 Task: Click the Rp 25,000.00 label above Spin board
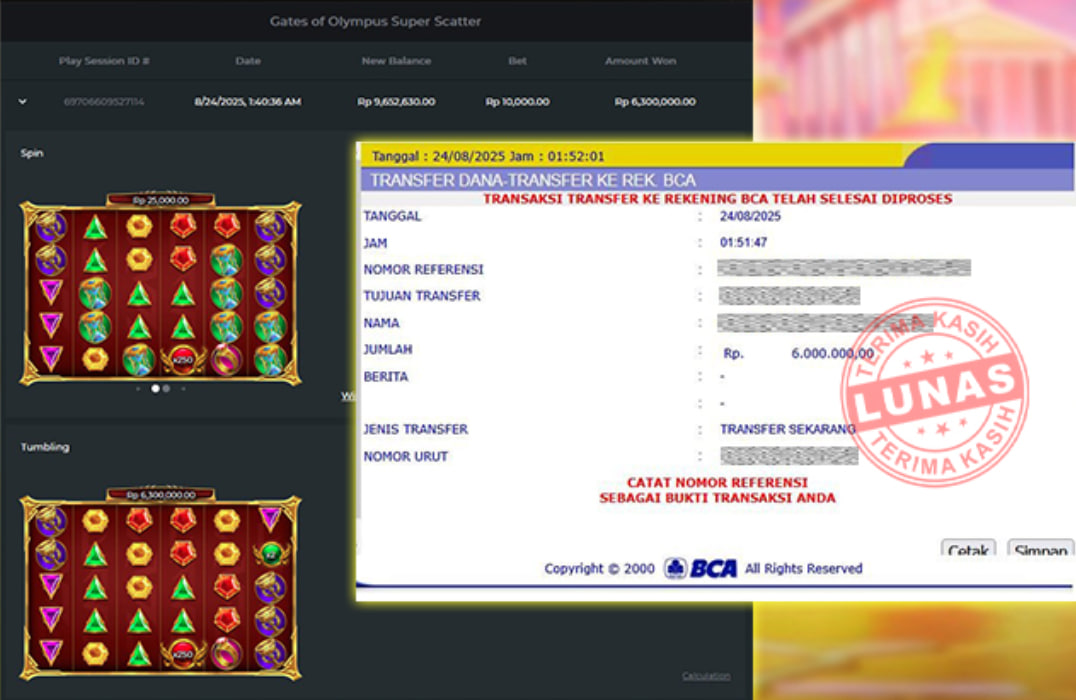[x=161, y=200]
